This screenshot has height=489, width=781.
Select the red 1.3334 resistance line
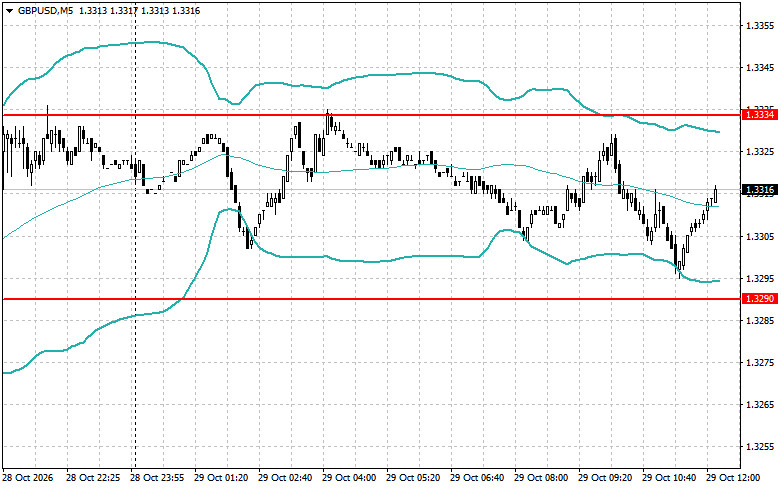click(x=372, y=115)
